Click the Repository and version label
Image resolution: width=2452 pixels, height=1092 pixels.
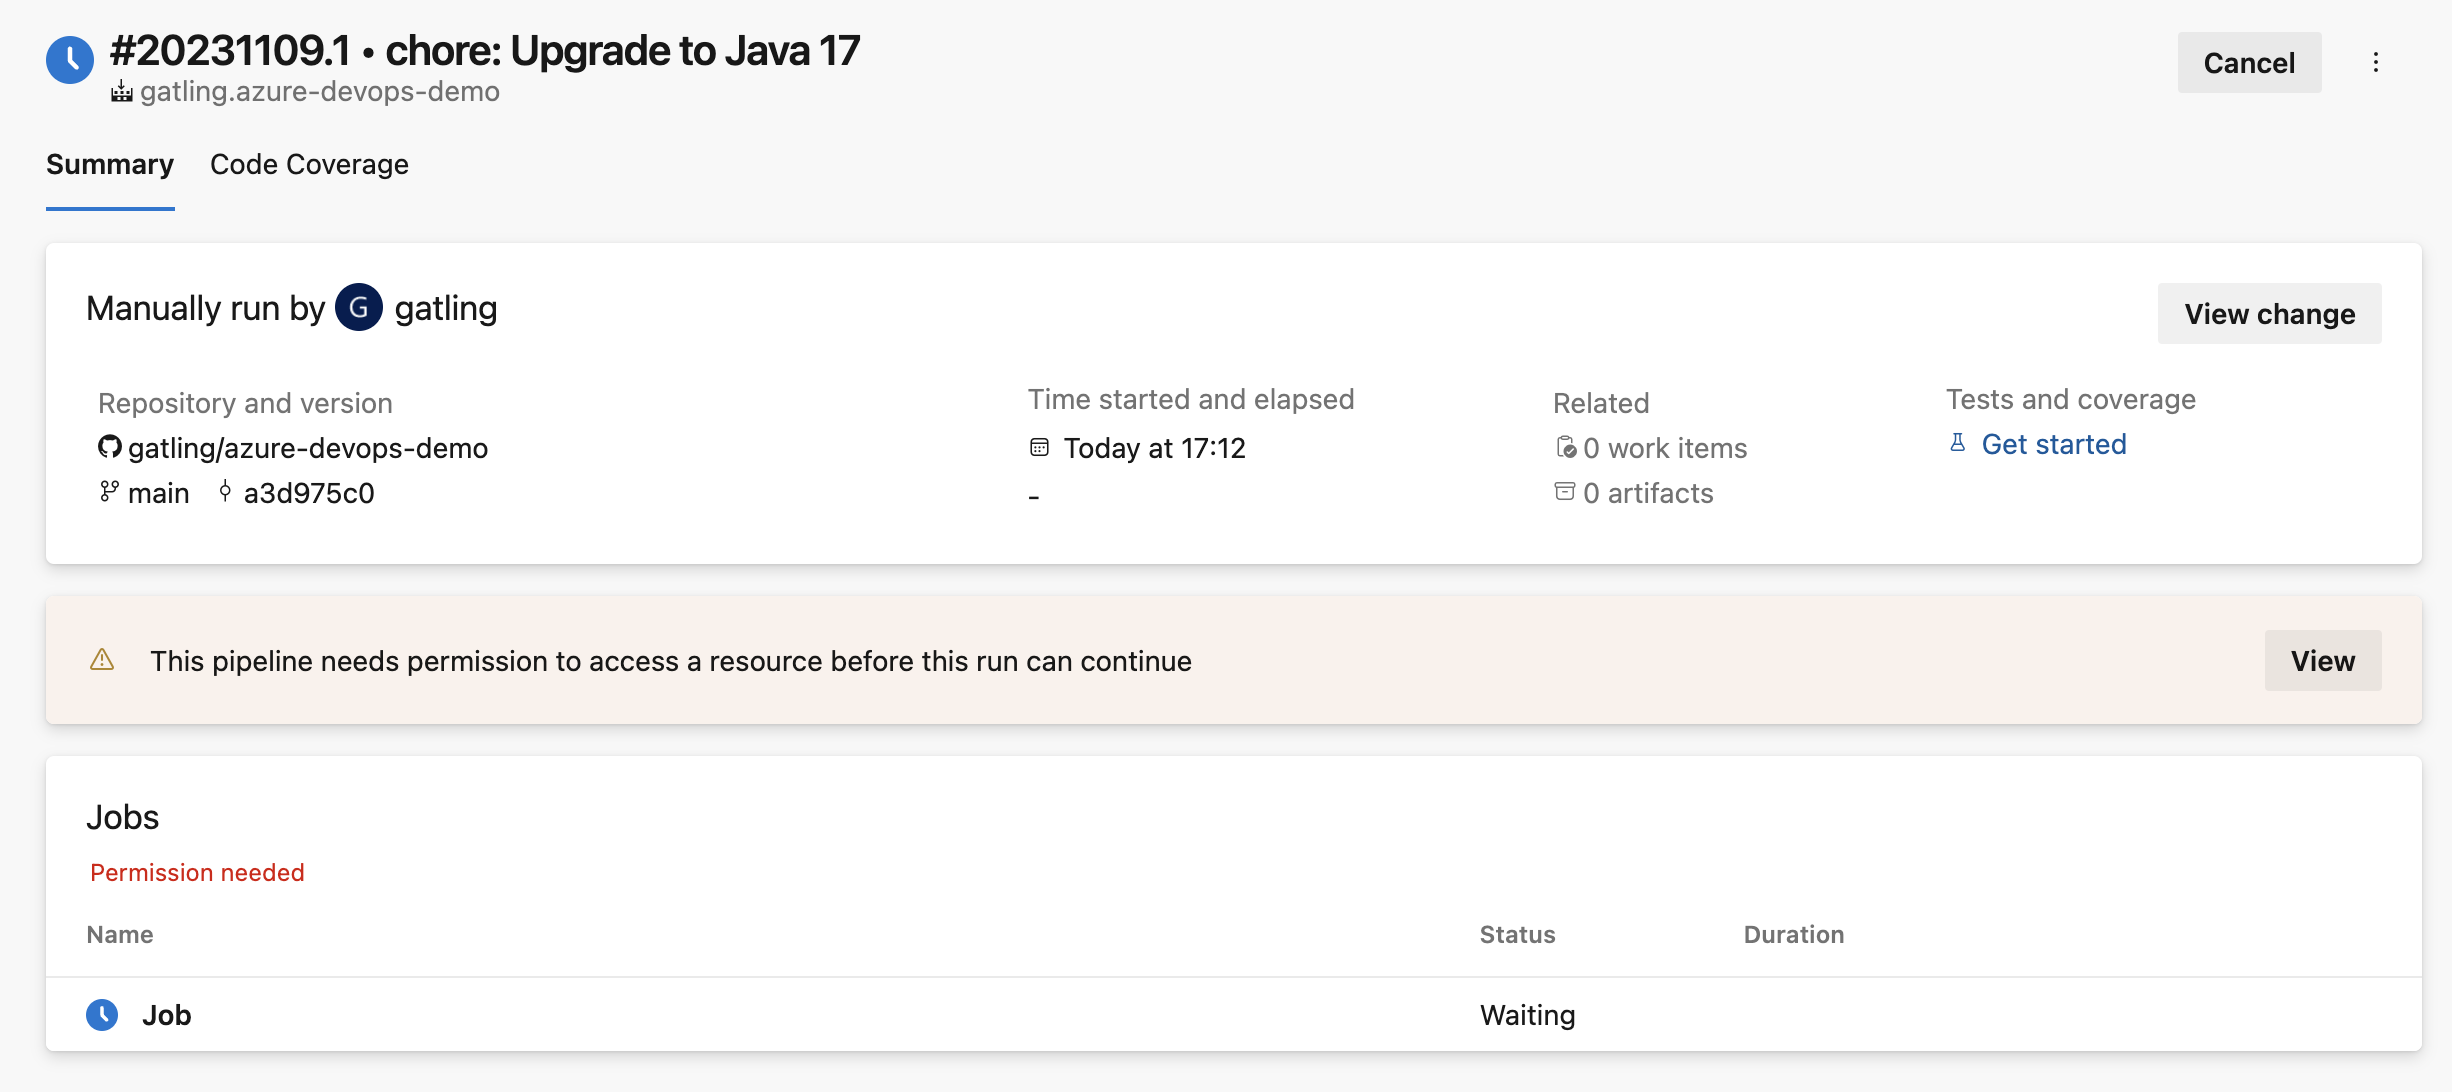[245, 403]
